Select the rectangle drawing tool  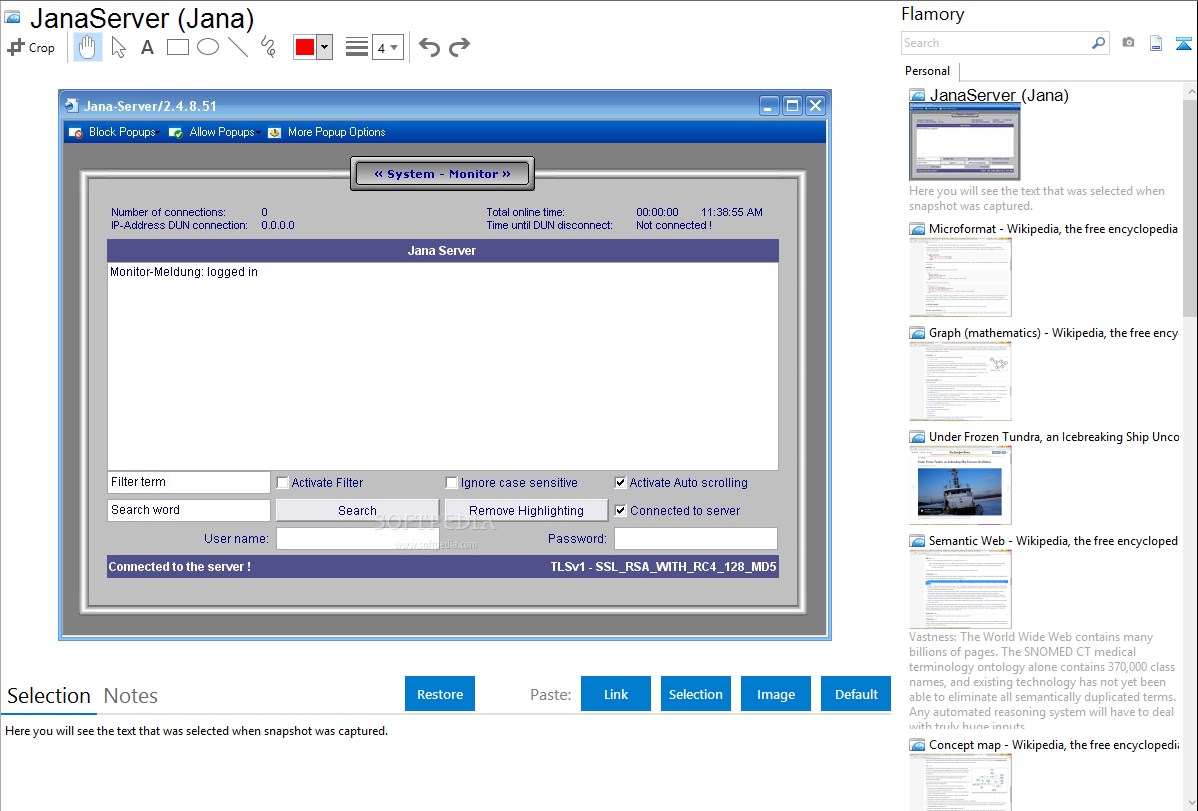177,47
